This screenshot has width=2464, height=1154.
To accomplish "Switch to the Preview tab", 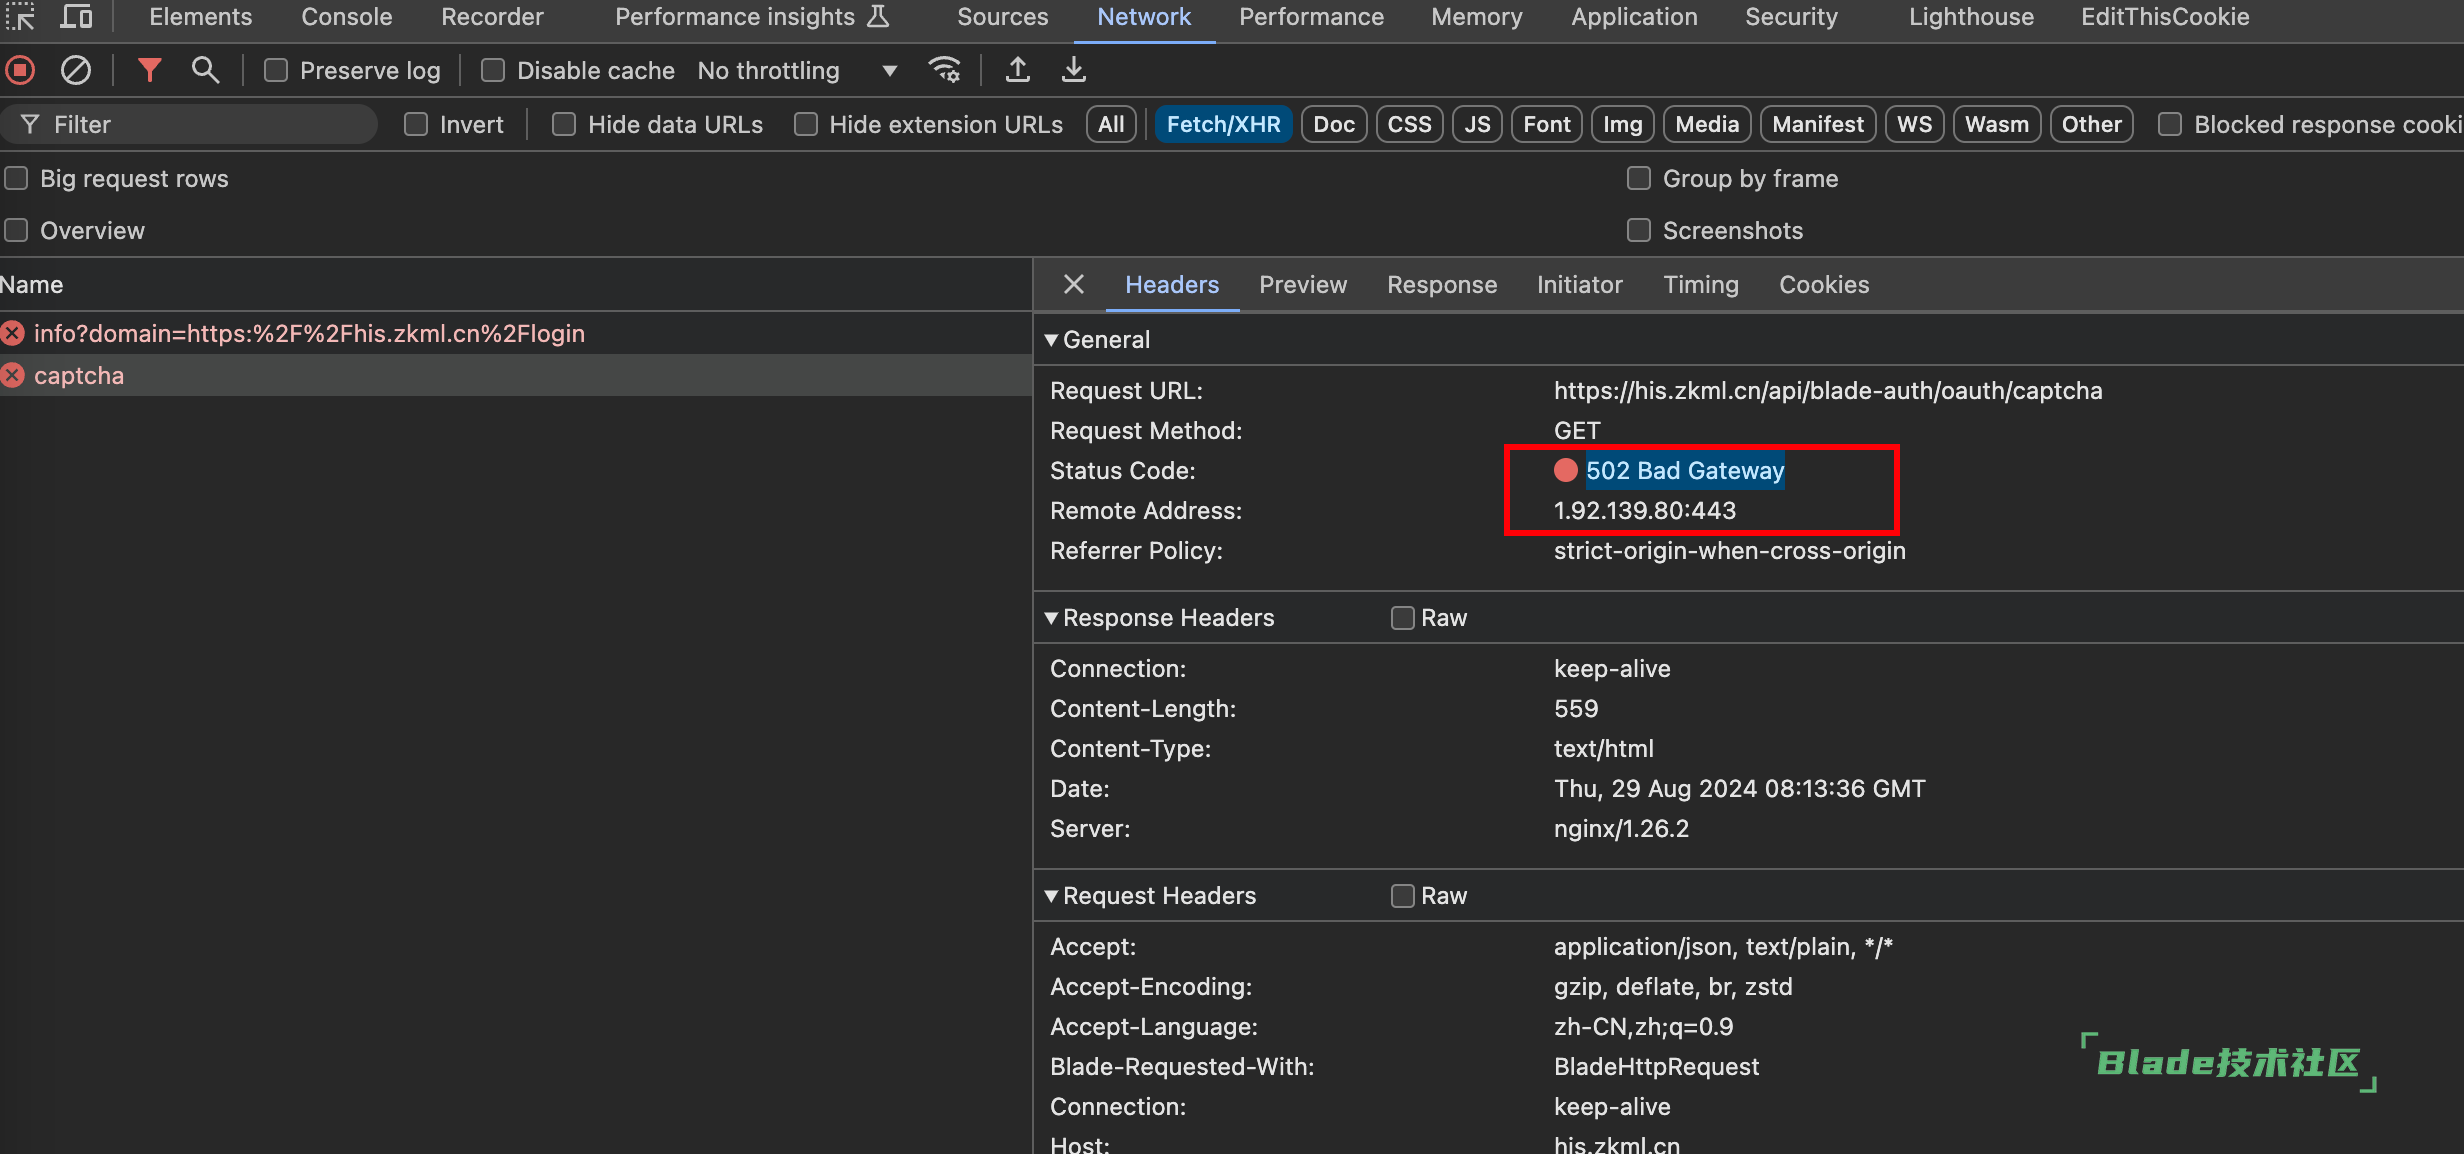I will 1303,285.
